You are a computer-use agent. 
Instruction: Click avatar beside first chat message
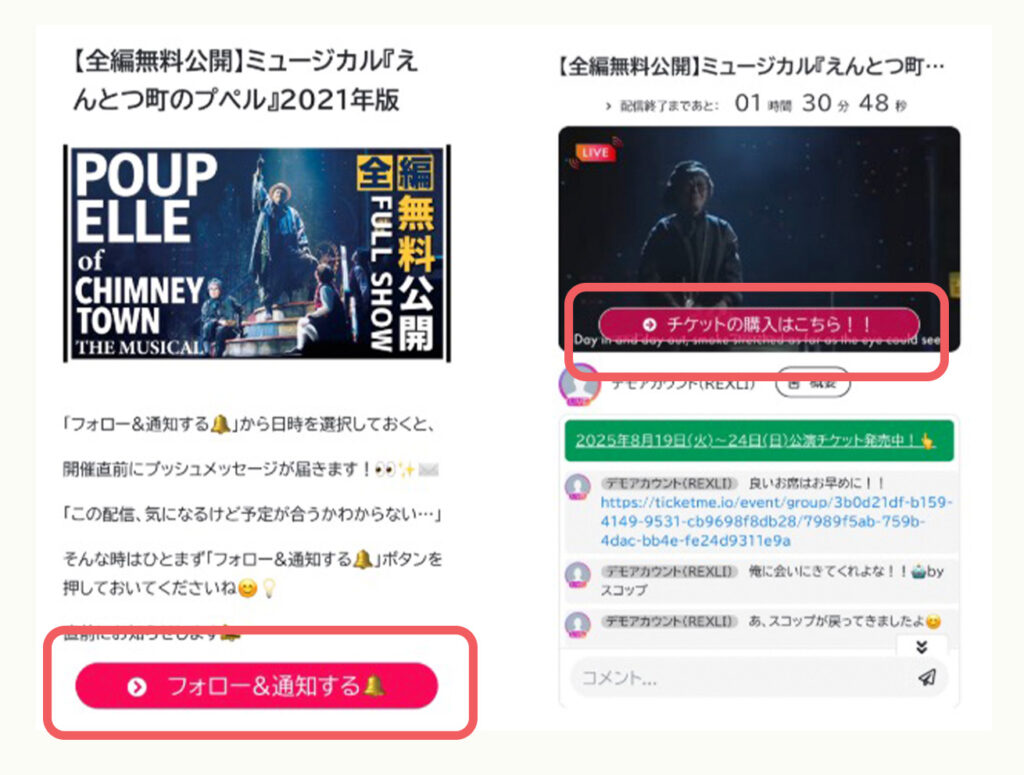577,487
